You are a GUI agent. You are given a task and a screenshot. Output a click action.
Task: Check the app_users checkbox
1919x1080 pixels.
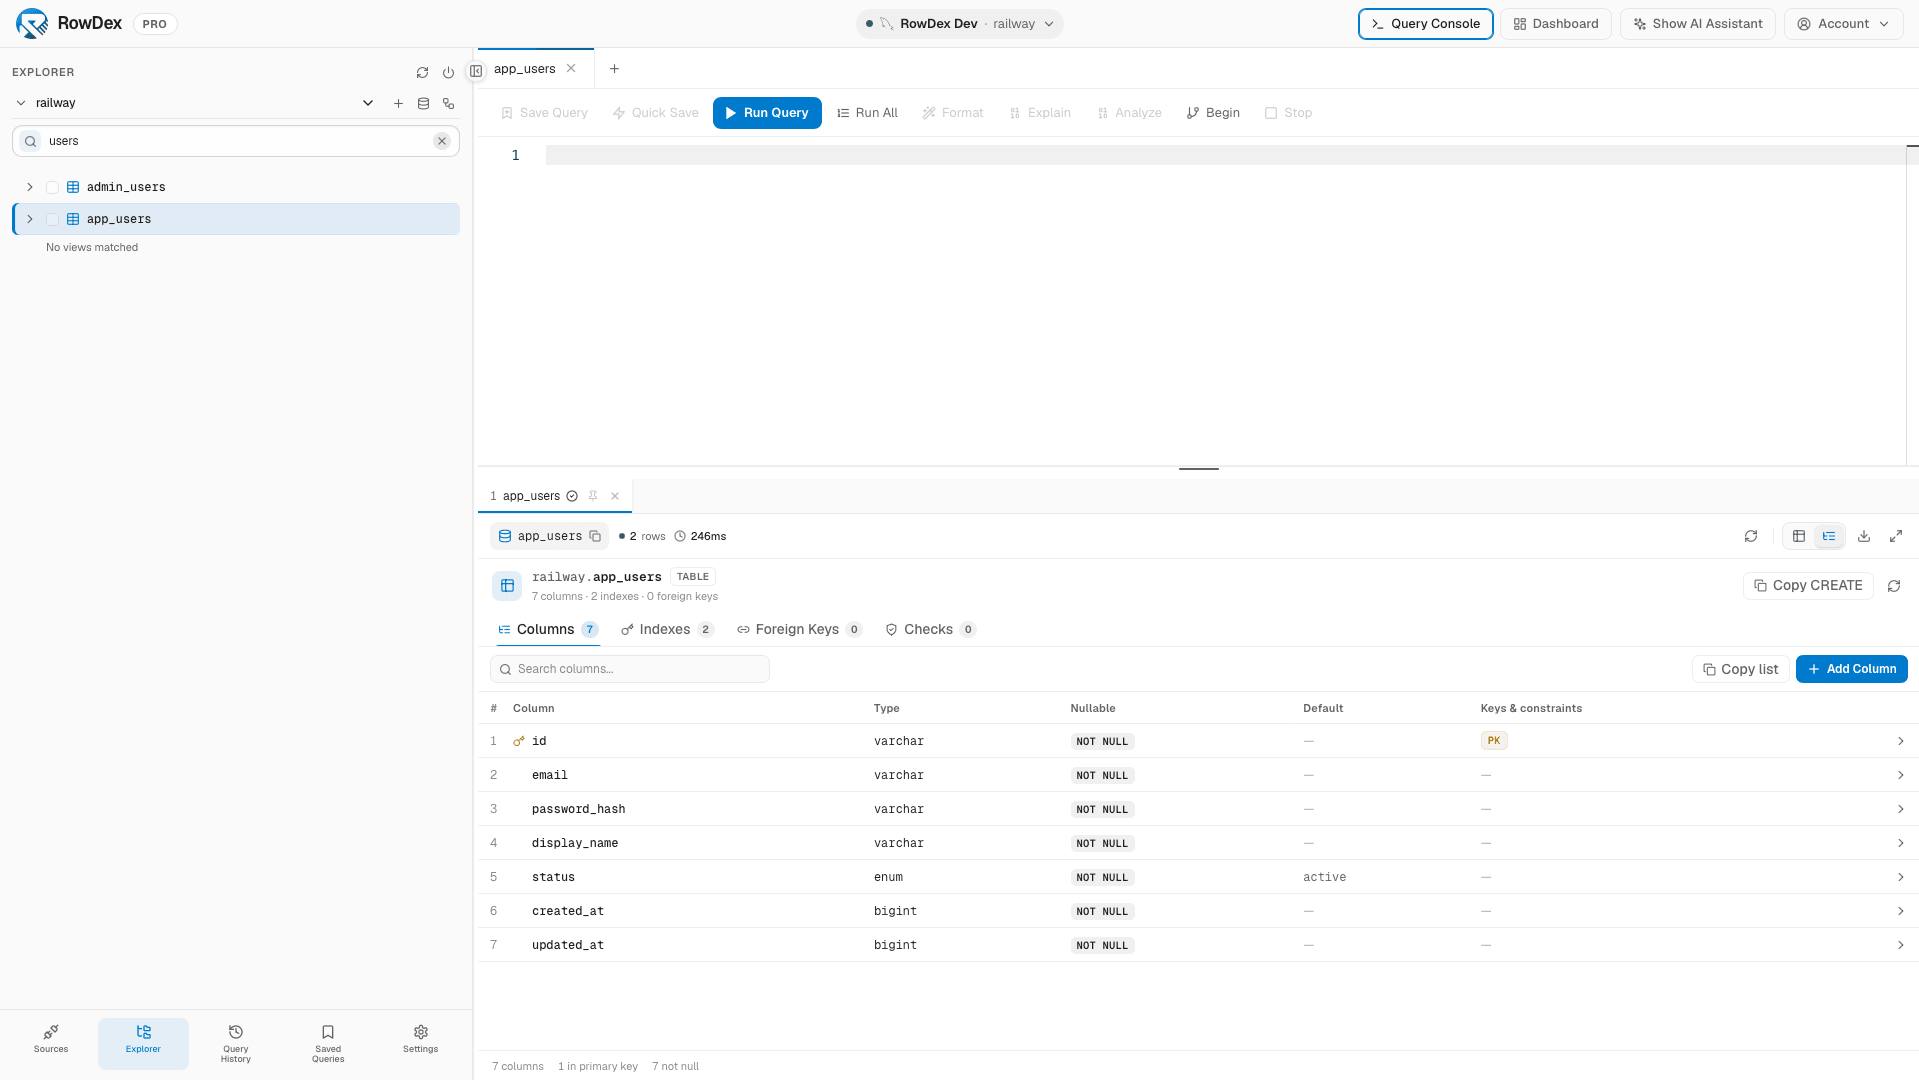tap(53, 220)
